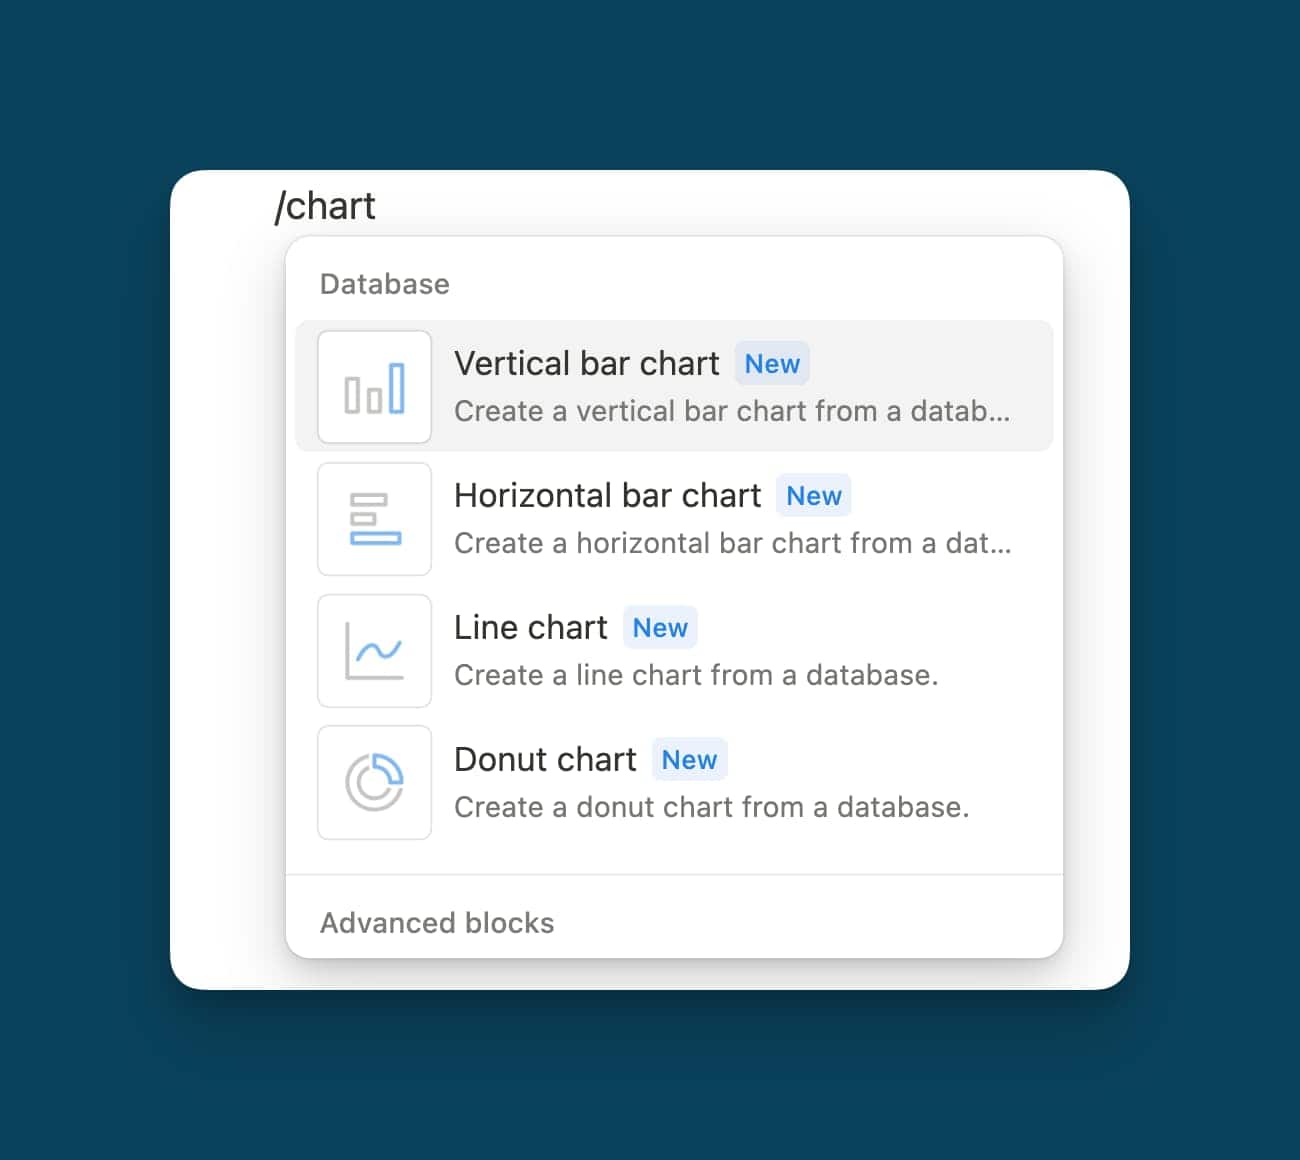Click the New badge beside Vertical bar chart
Image resolution: width=1300 pixels, height=1160 pixels.
[x=772, y=364]
